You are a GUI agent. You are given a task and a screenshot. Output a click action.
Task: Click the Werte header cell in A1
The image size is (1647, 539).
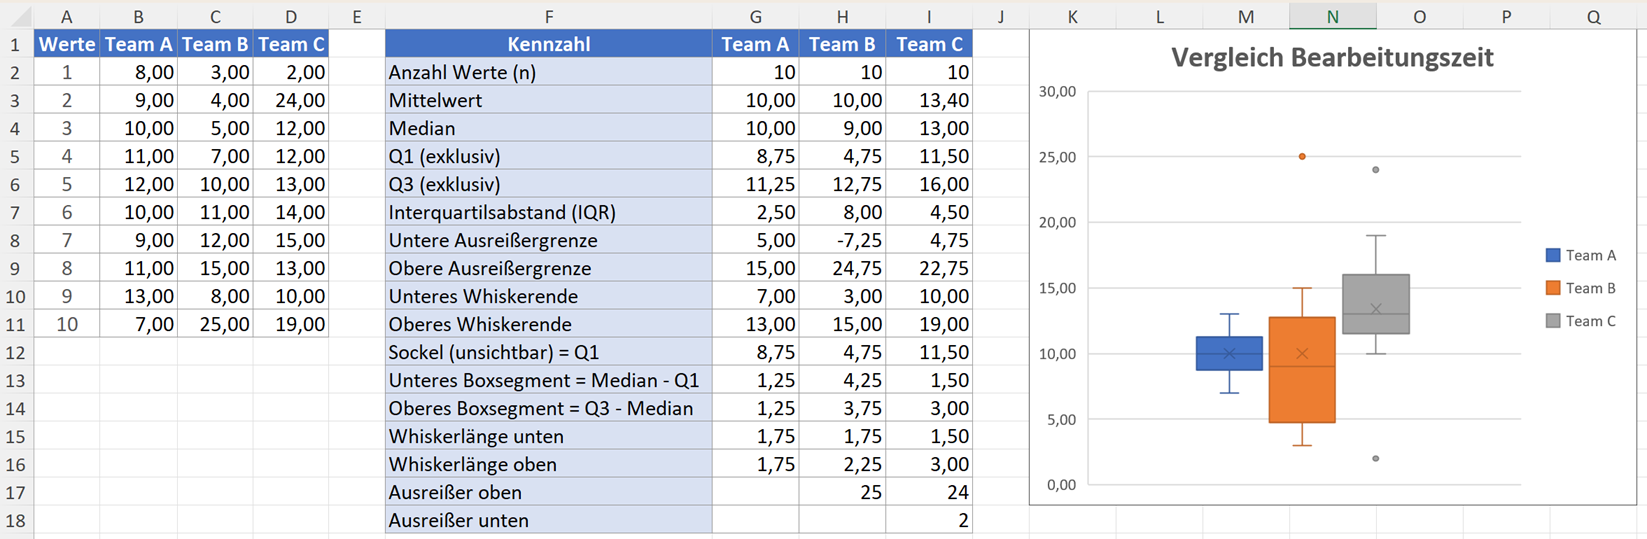pos(66,44)
